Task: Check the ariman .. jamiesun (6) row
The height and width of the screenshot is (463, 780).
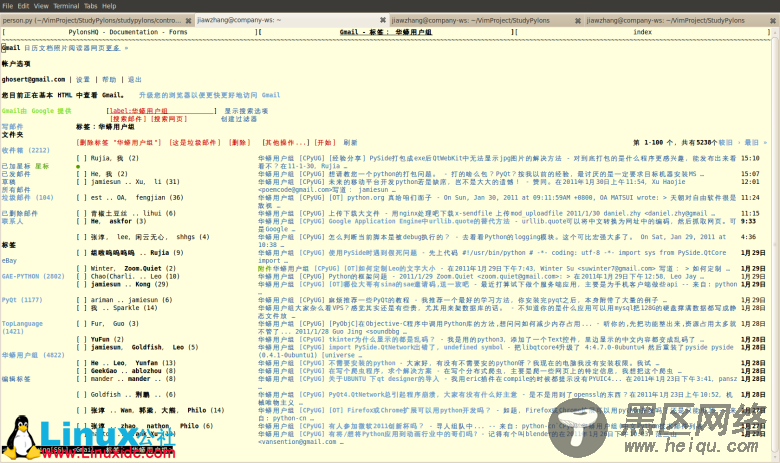Action: coord(82,300)
